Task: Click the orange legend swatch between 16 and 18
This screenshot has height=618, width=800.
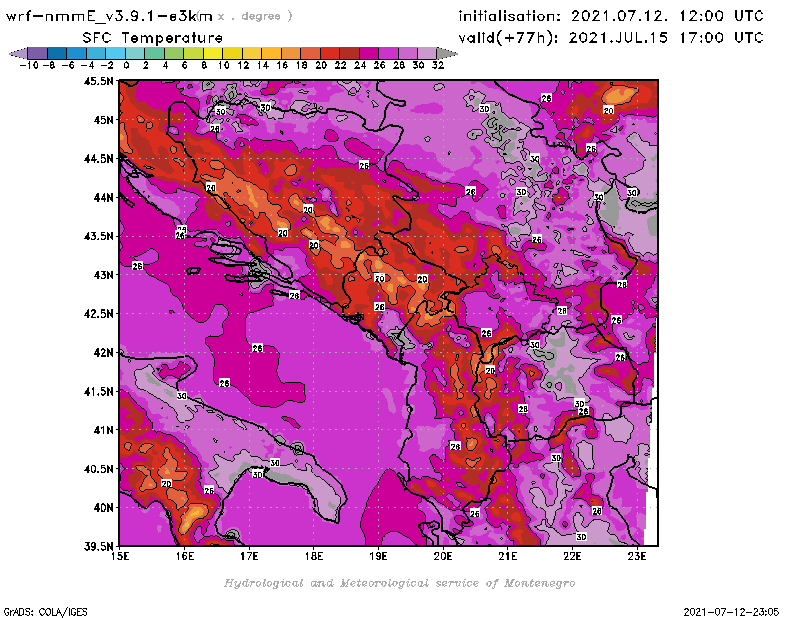Action: [291, 53]
